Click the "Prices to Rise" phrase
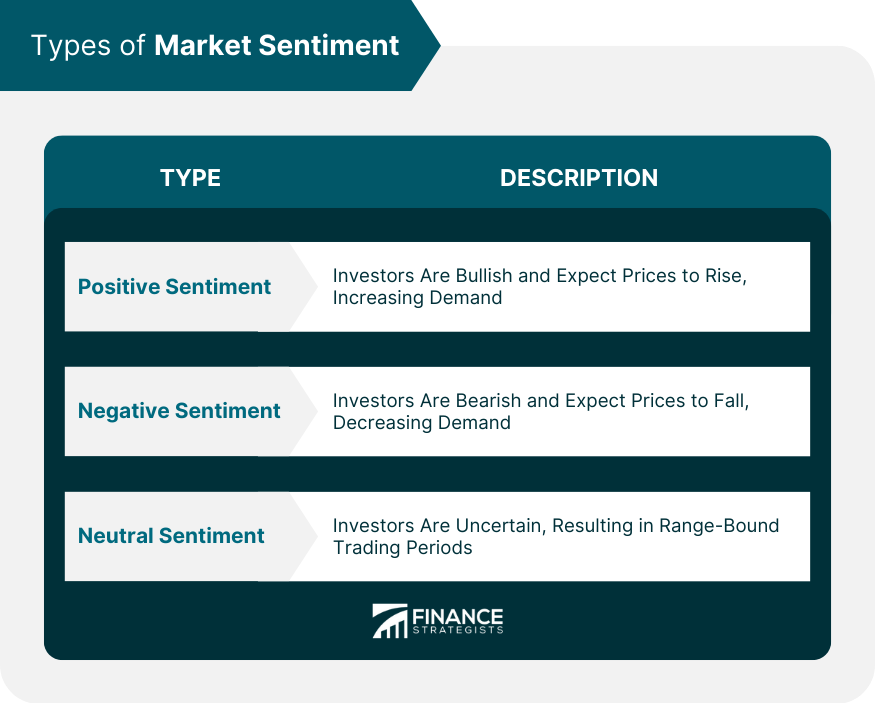The height and width of the screenshot is (703, 875). pos(684,276)
